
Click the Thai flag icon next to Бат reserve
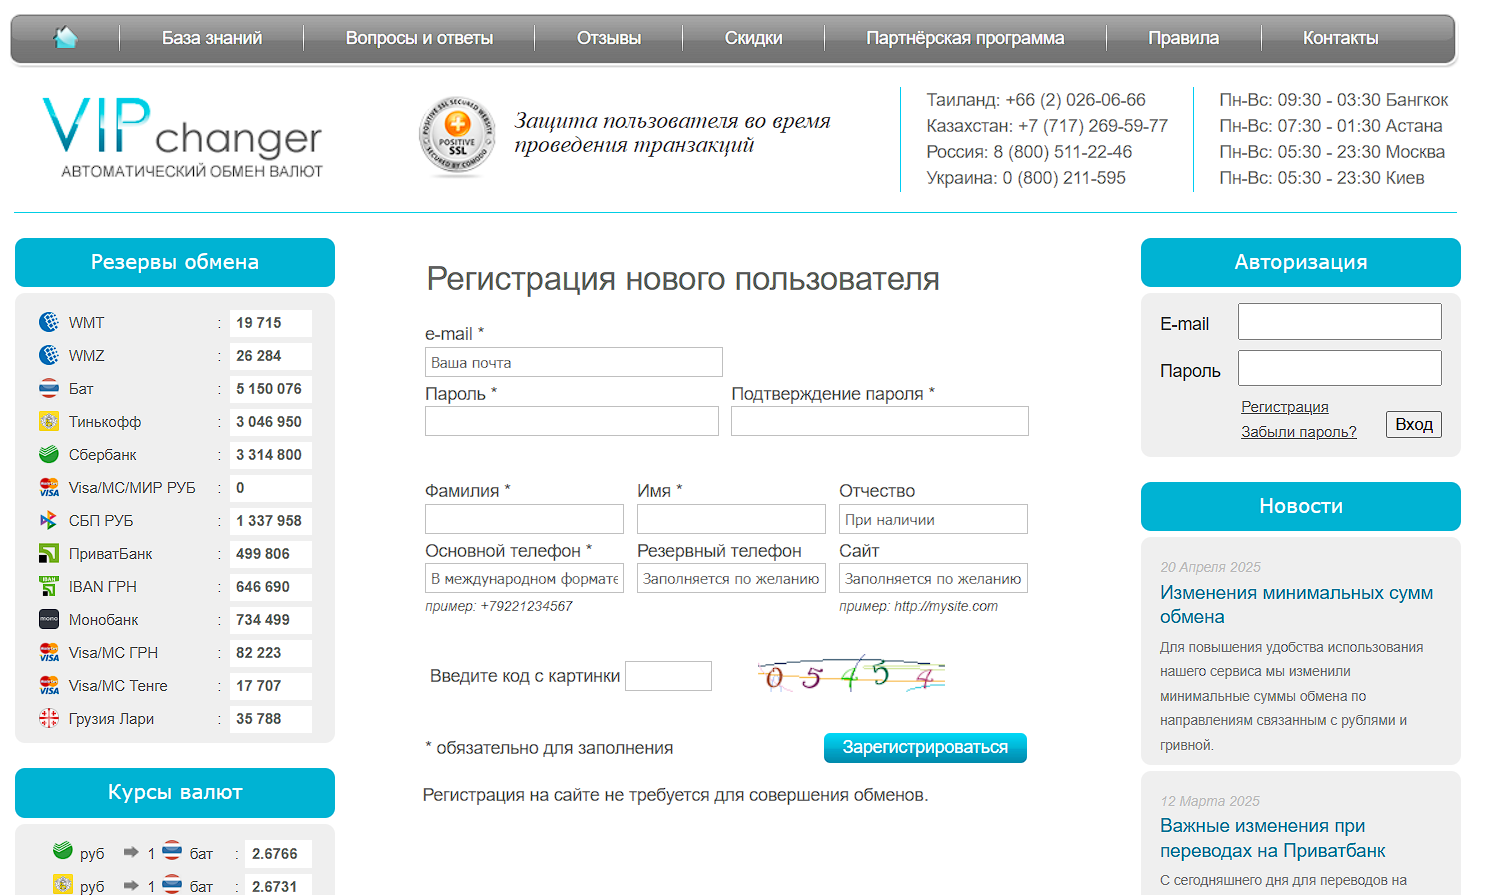[x=49, y=388]
